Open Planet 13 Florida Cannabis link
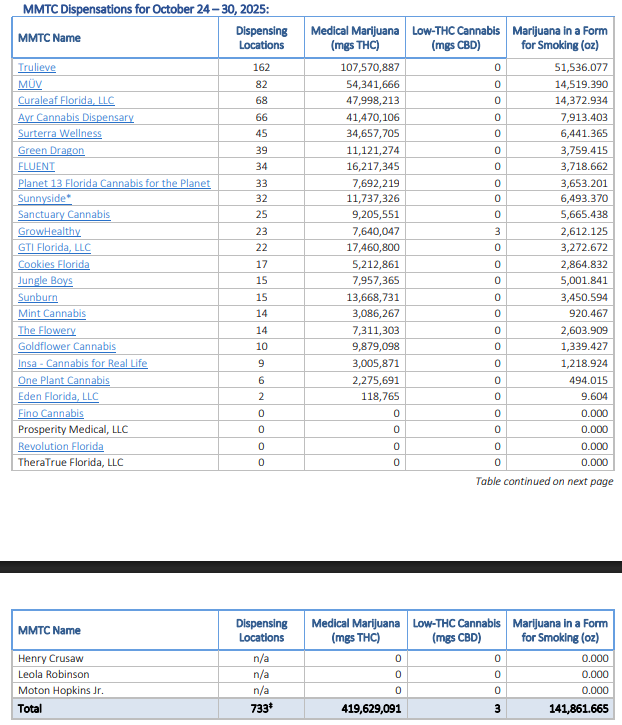The image size is (622, 725). click(114, 183)
